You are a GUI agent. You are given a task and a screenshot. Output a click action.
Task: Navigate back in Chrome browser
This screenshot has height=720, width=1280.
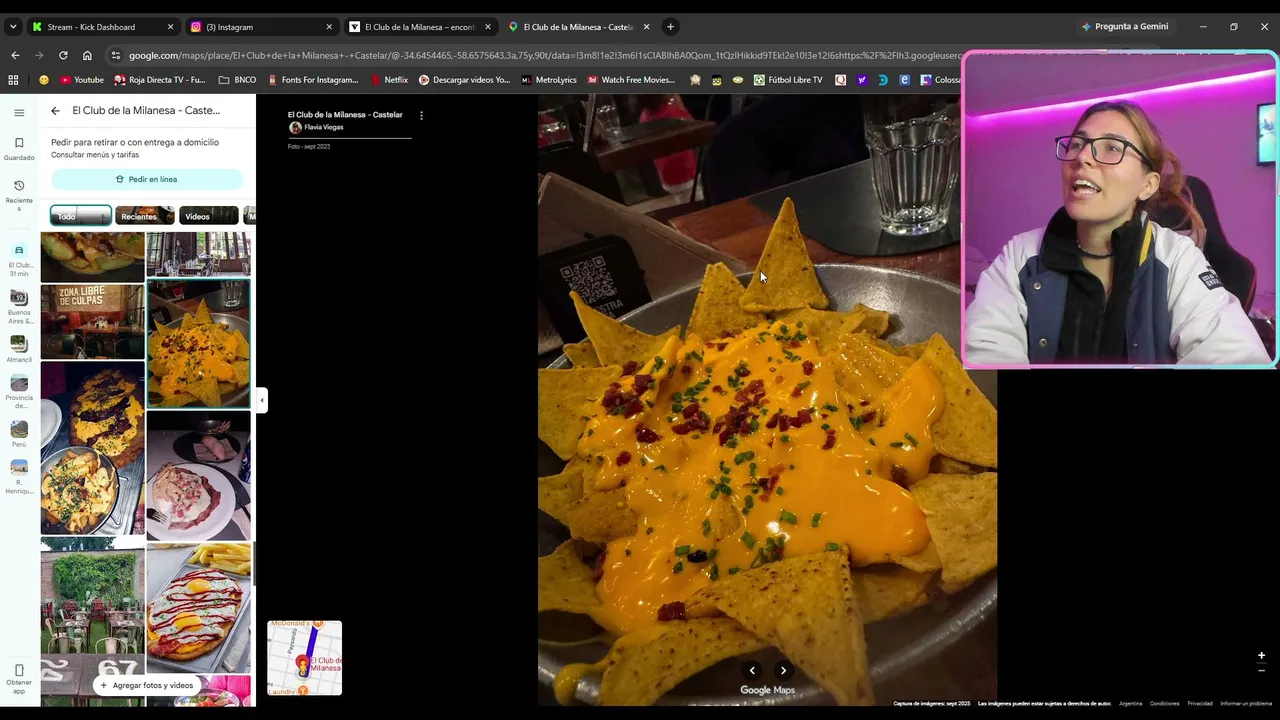point(15,56)
